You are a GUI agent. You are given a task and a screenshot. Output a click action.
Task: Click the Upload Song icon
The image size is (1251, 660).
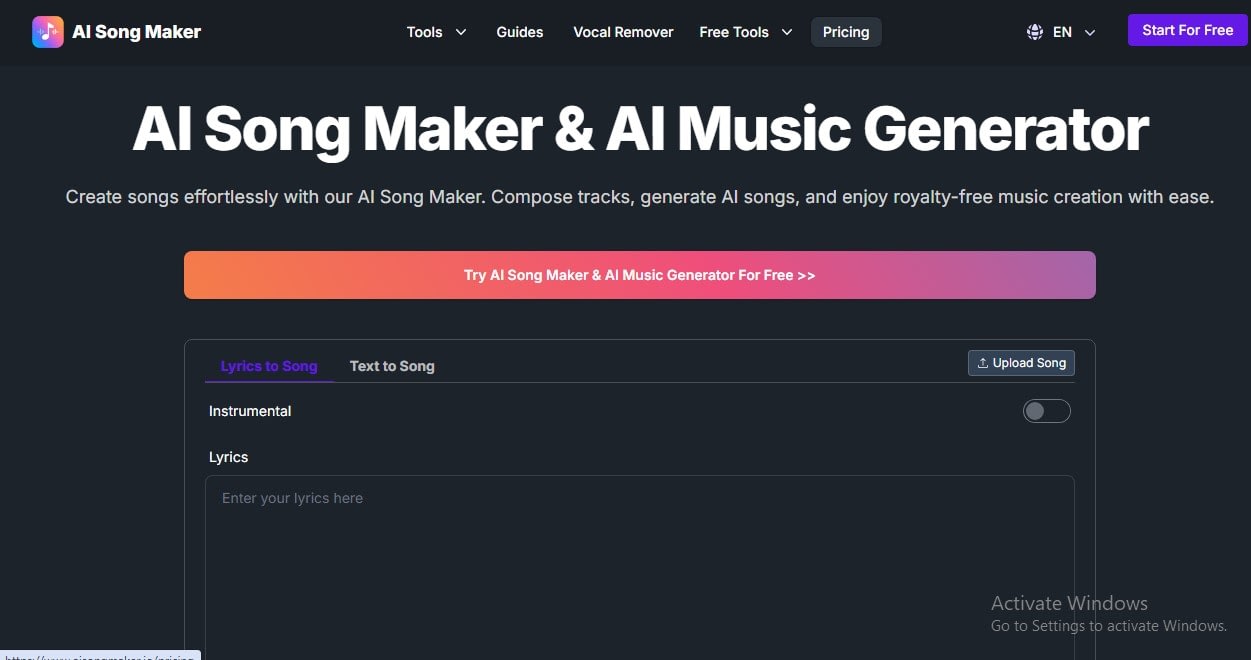click(x=983, y=362)
